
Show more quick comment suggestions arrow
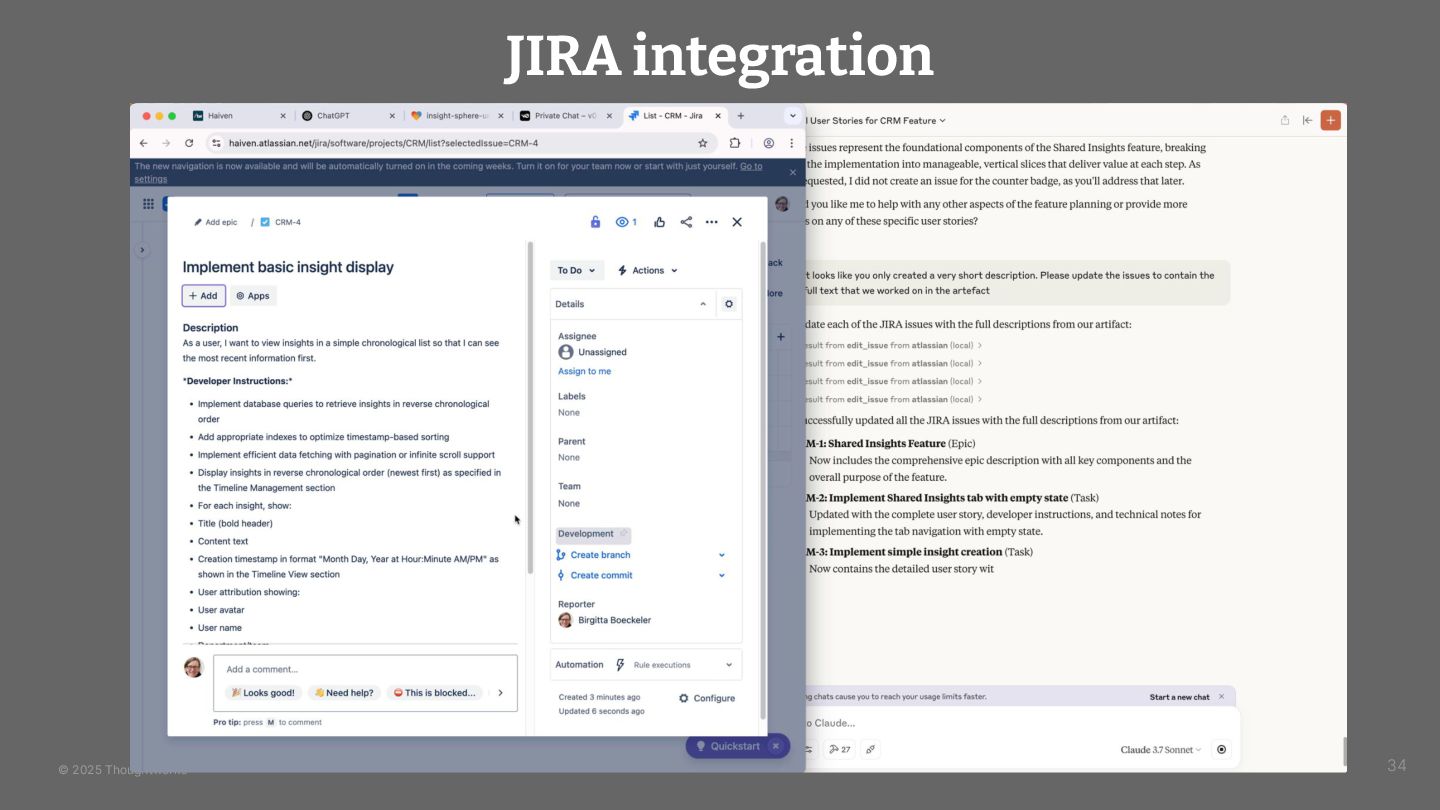[501, 692]
